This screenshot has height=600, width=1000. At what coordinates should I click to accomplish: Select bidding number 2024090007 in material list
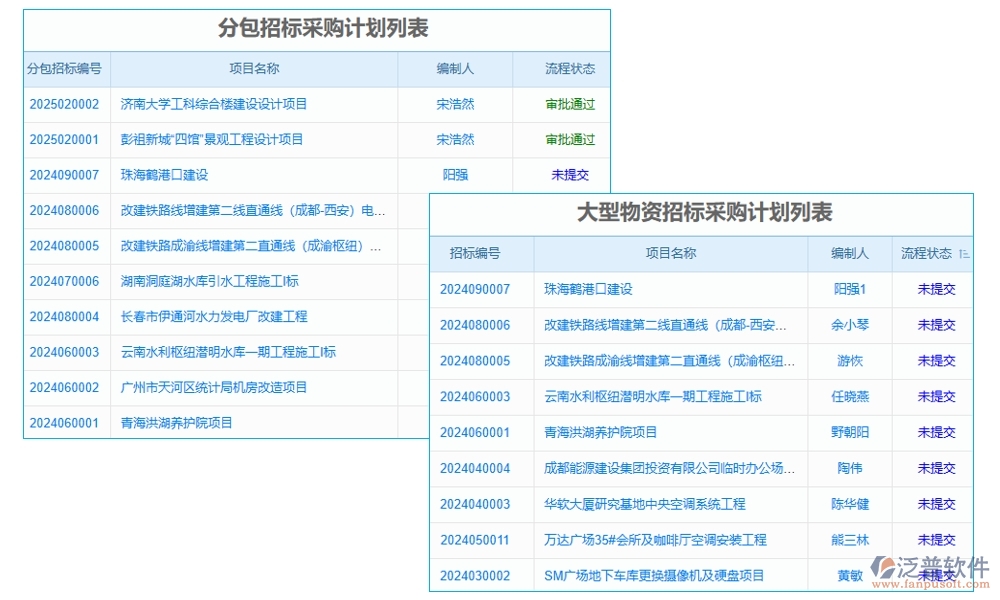(478, 289)
